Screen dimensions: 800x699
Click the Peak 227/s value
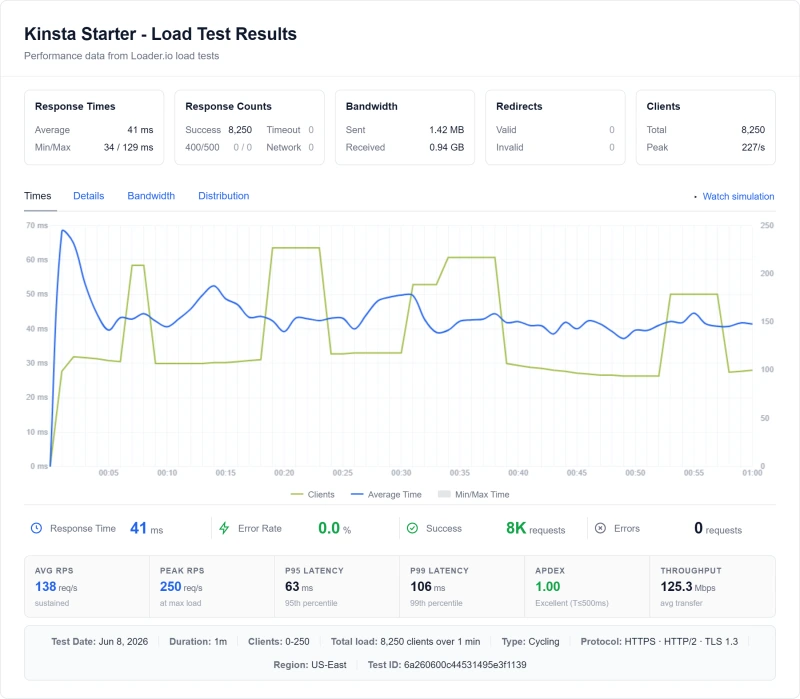pyautogui.click(x=753, y=147)
